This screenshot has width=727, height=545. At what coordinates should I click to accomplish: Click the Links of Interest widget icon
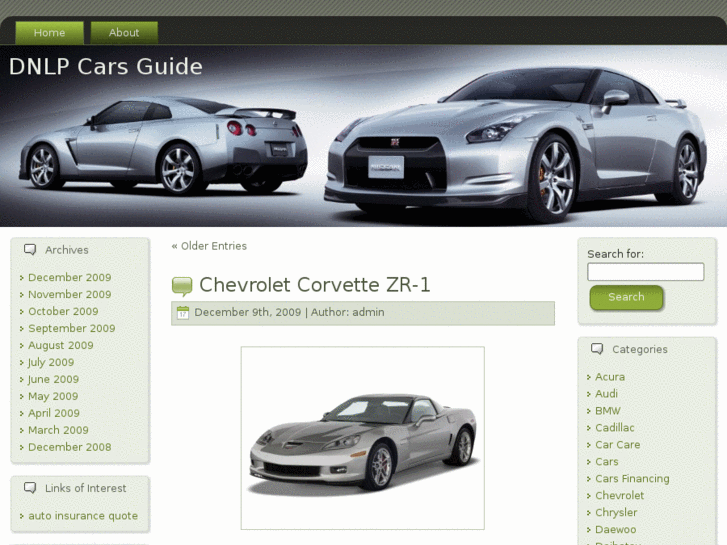coord(30,487)
